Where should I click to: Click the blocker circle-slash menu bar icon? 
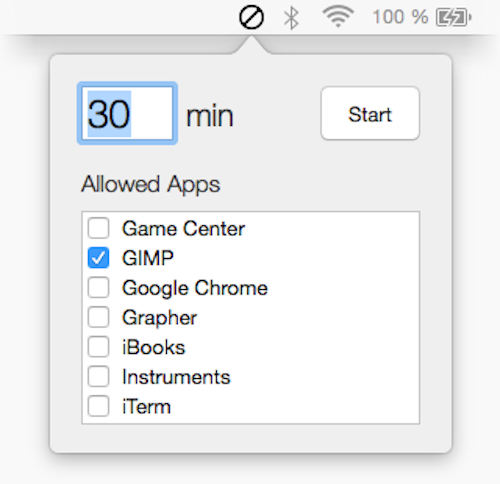pos(251,17)
